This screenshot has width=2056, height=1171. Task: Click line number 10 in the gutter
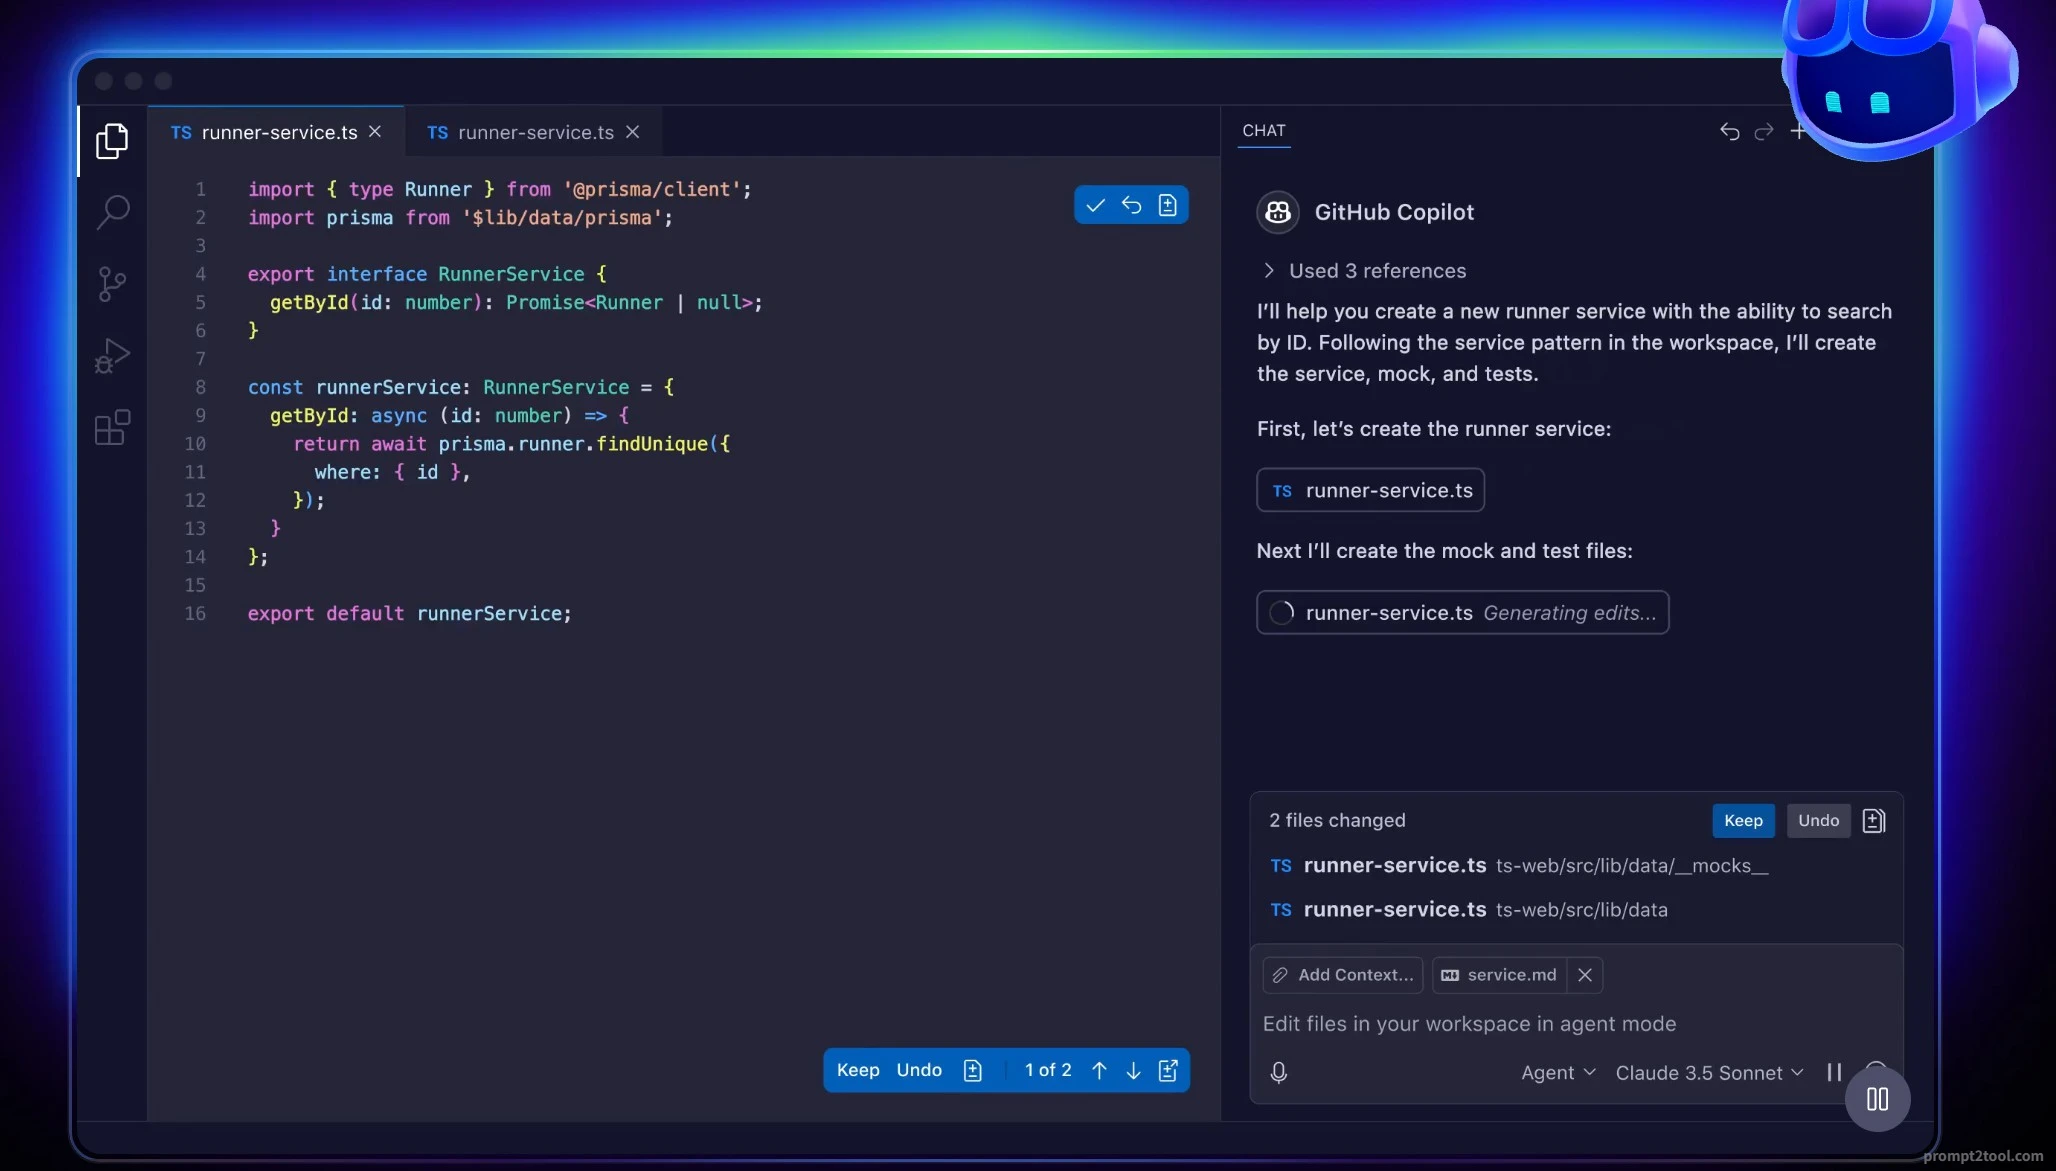pos(195,444)
